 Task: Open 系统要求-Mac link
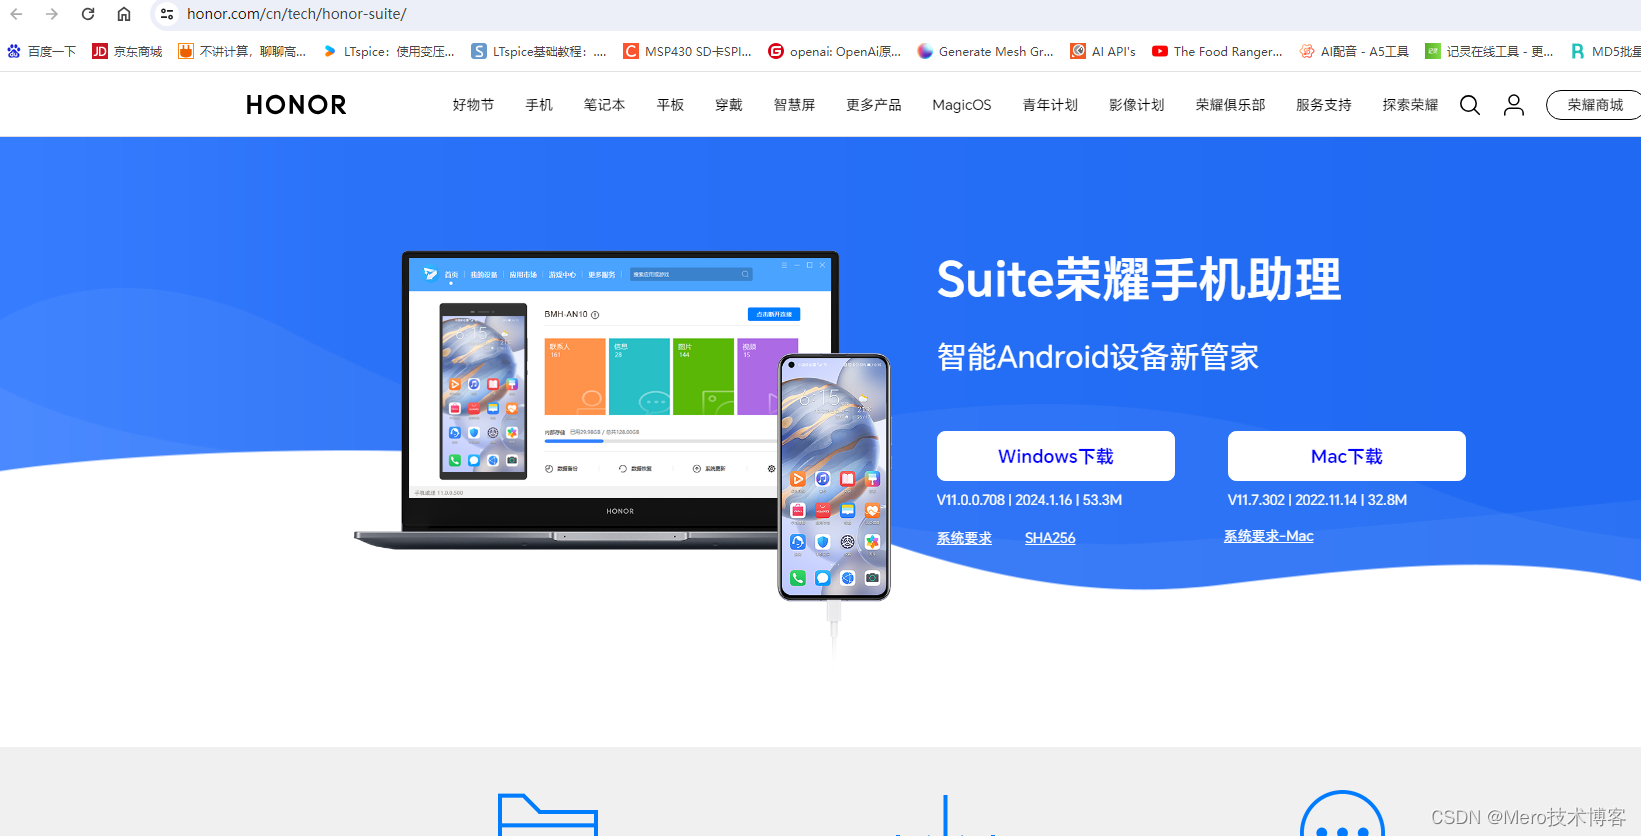coord(1269,536)
